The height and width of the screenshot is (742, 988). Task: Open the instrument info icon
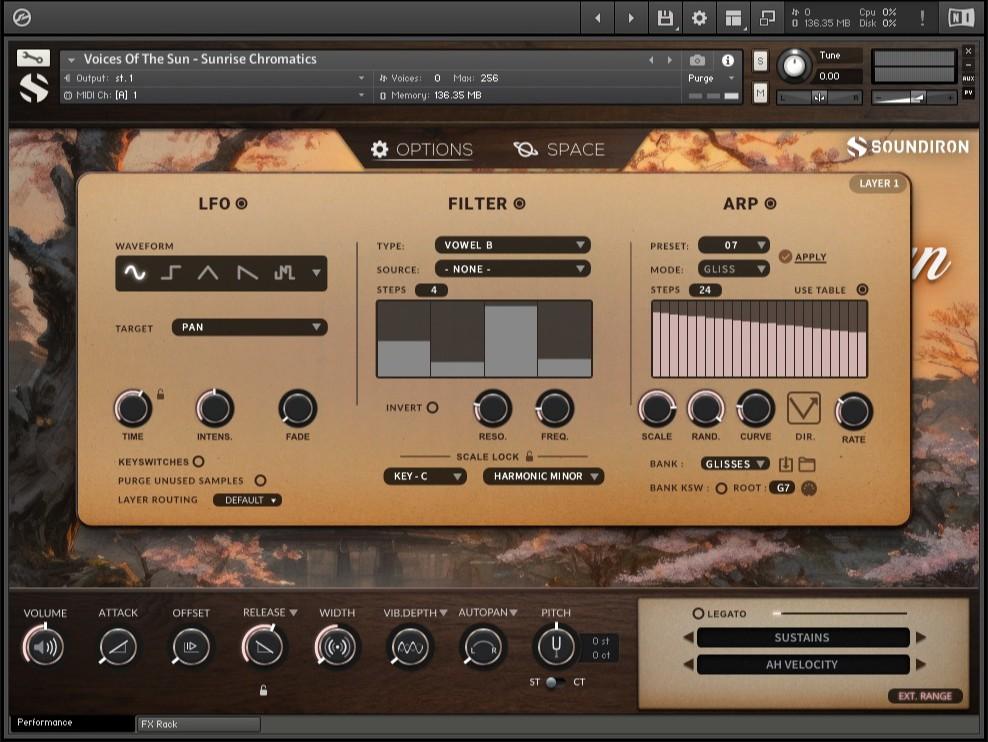[729, 60]
